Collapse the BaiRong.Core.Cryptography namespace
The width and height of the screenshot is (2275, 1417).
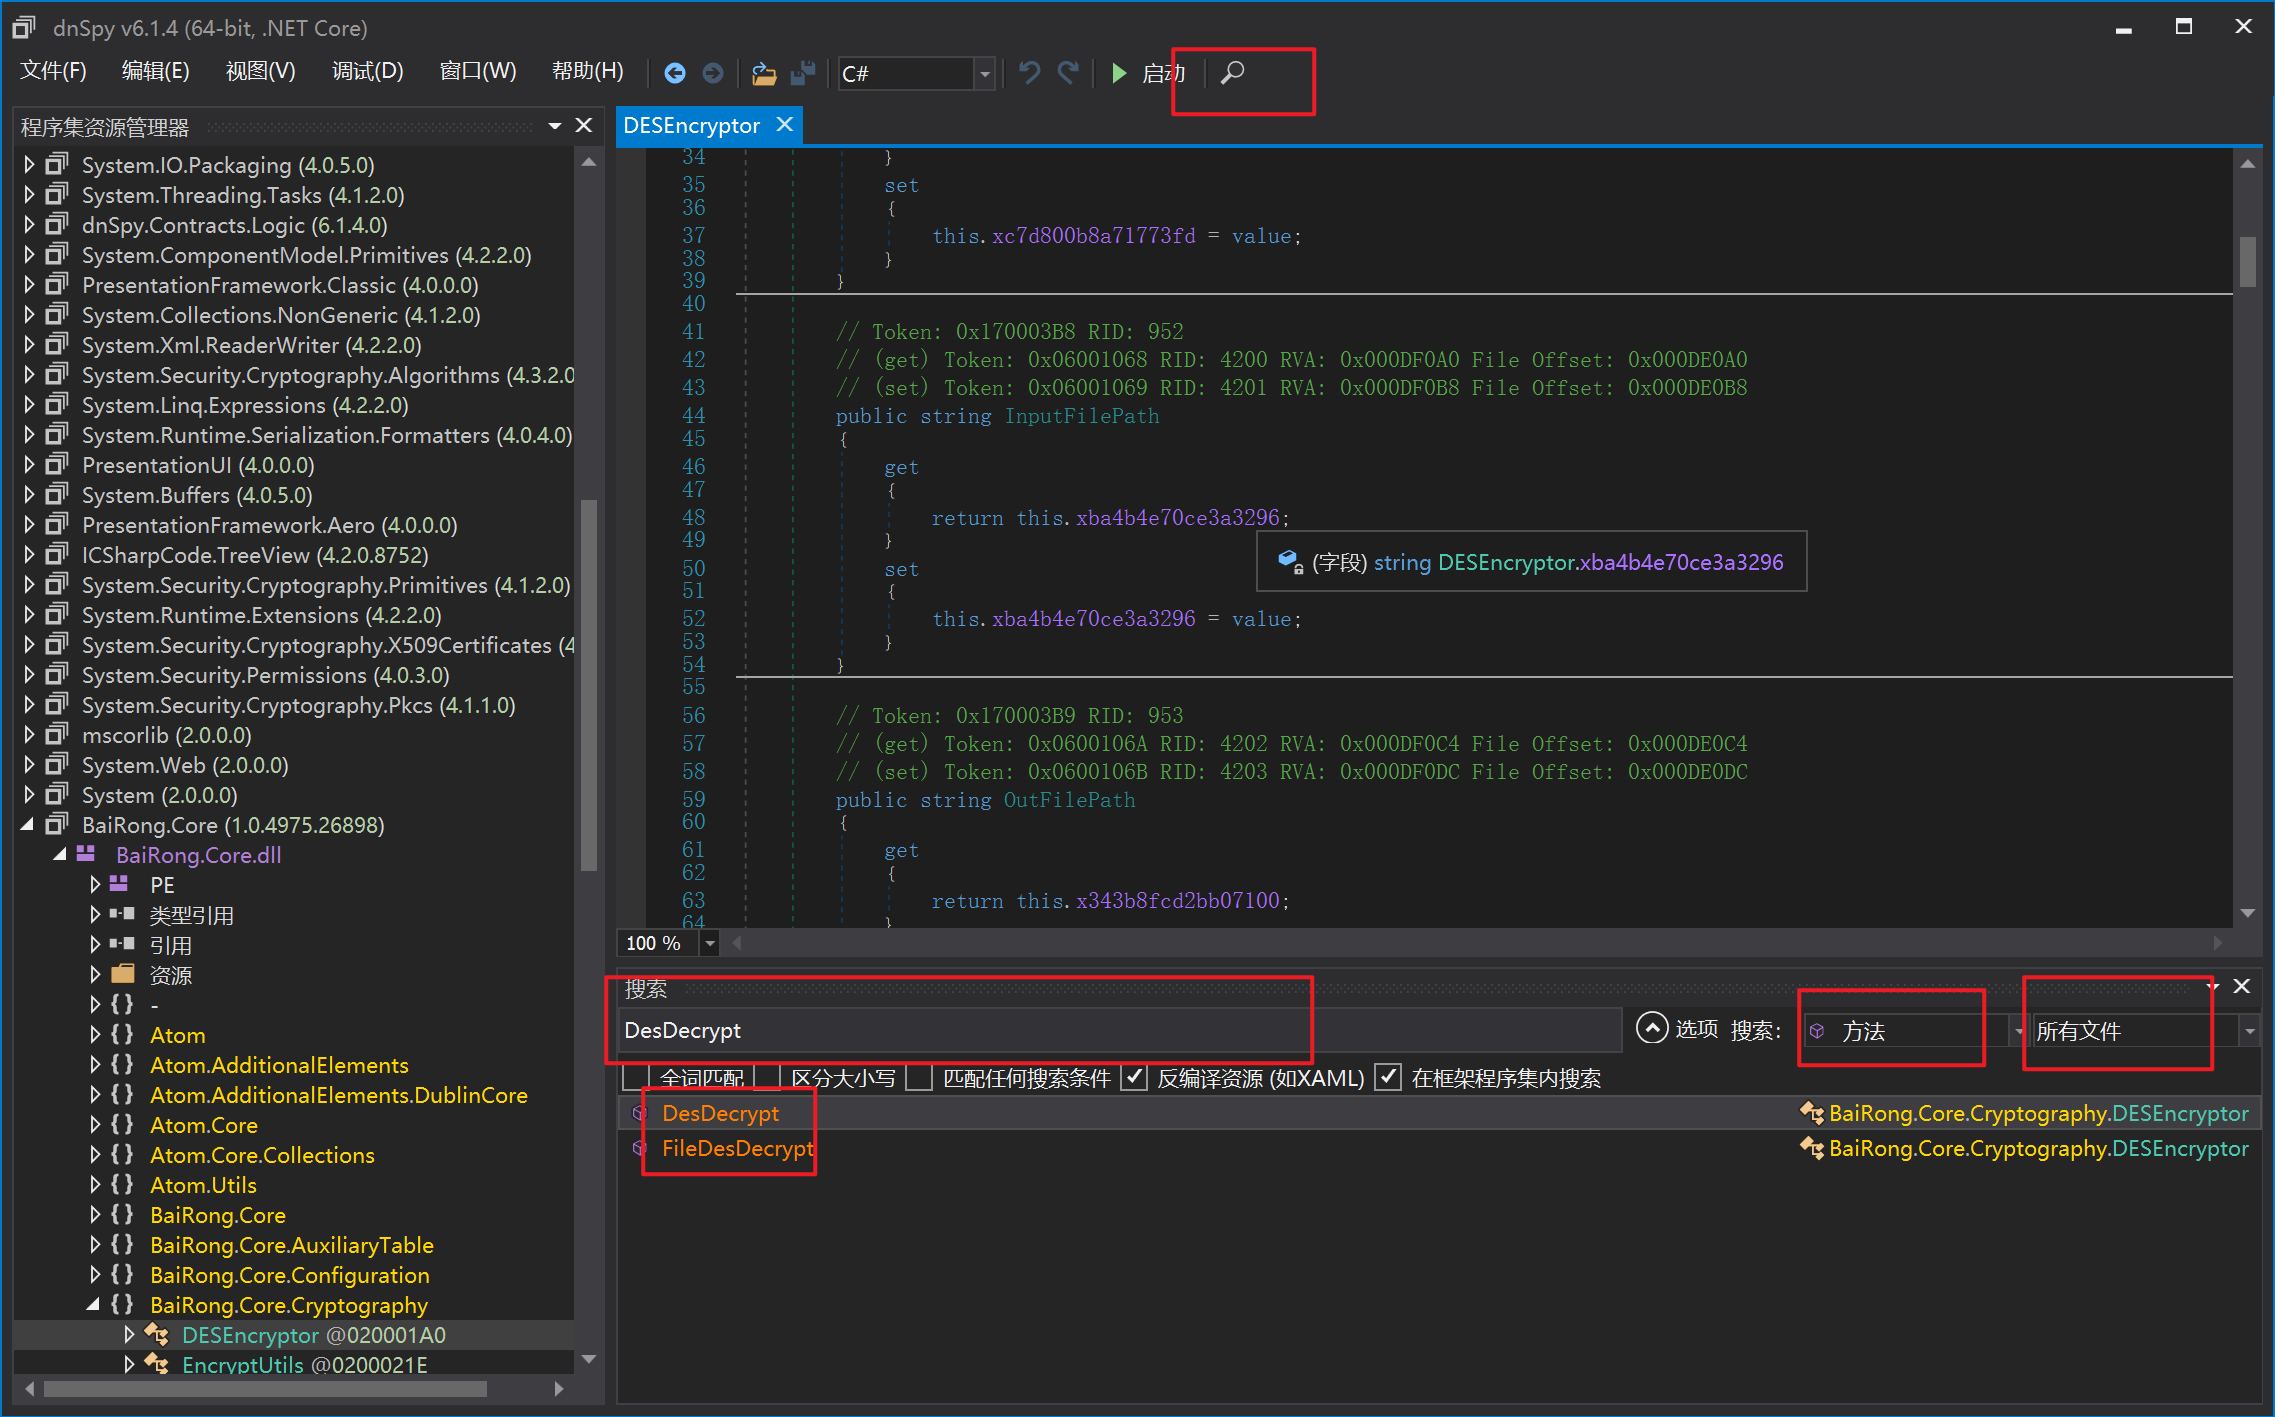coord(93,1304)
